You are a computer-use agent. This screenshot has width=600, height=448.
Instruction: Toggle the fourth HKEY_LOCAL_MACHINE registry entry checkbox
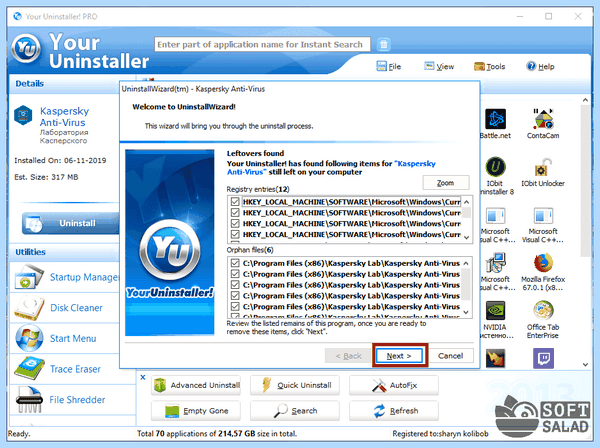(235, 234)
